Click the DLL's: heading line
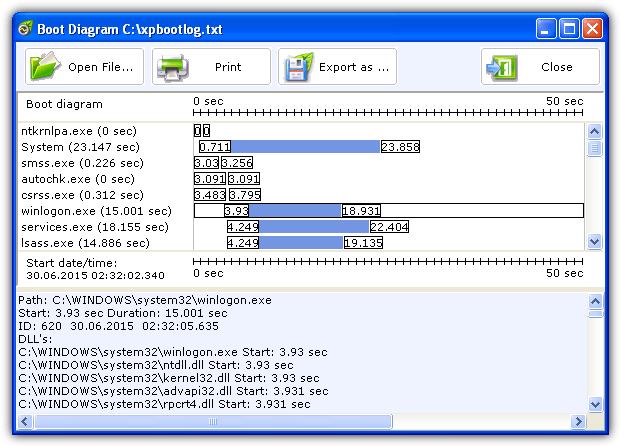This screenshot has height=446, width=621. click(x=35, y=339)
